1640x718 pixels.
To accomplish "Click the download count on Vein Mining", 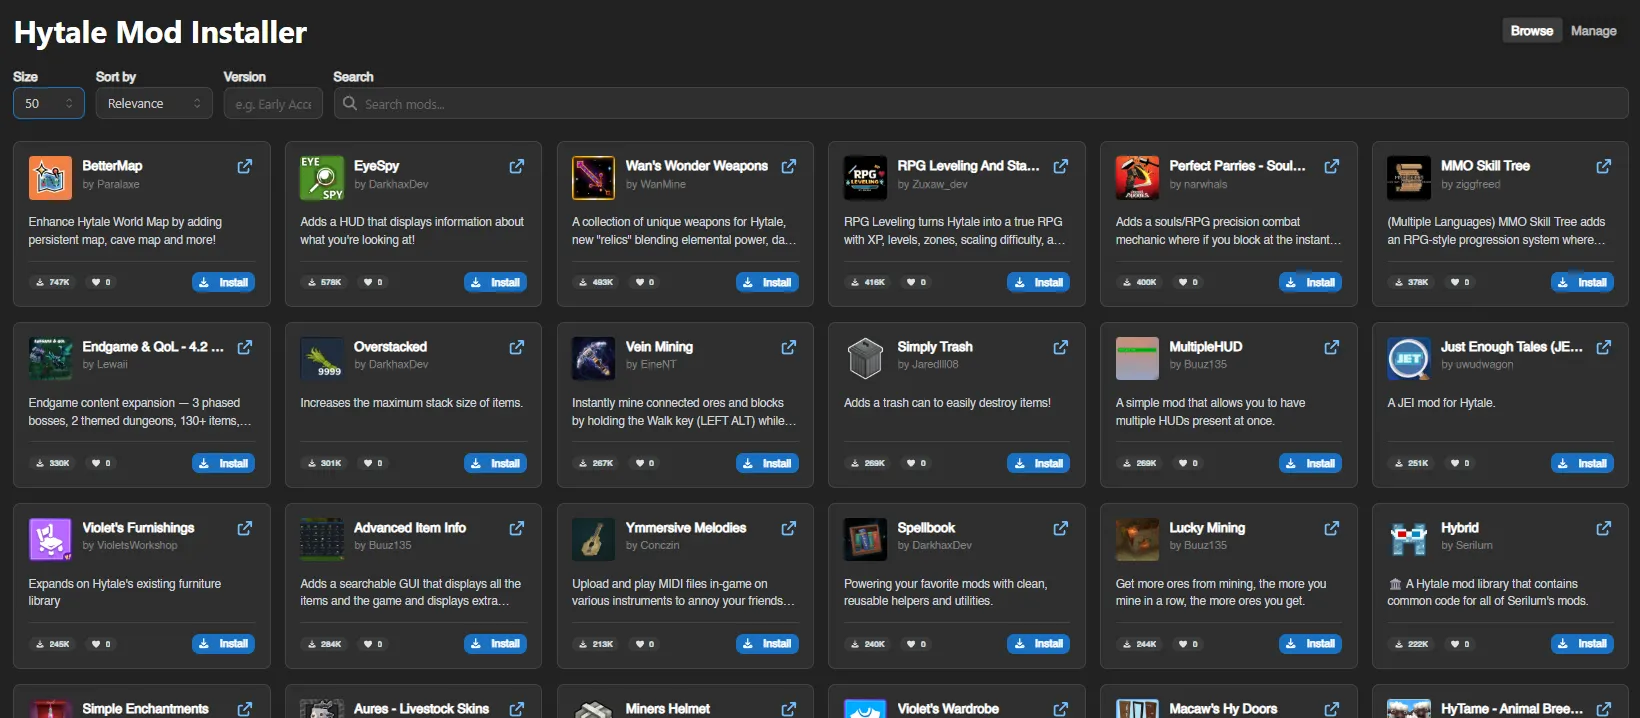I will click(x=596, y=464).
